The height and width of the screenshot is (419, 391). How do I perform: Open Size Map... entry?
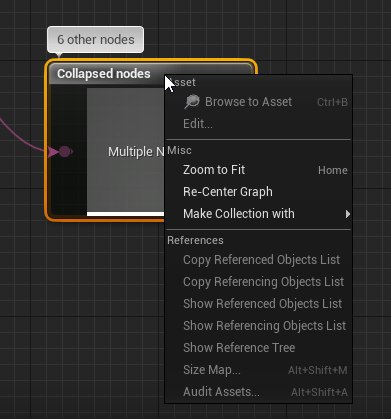258,370
